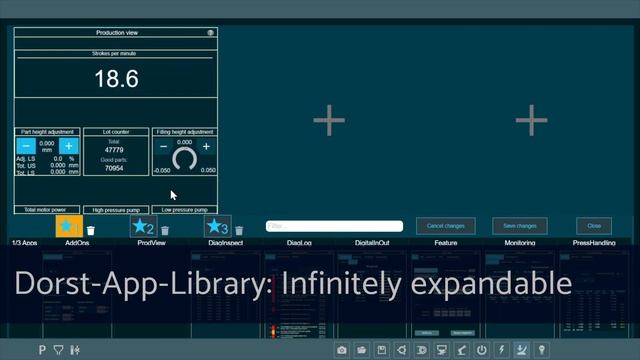Click the tool adjustment icon next to funnel

pyautogui.click(x=75, y=350)
